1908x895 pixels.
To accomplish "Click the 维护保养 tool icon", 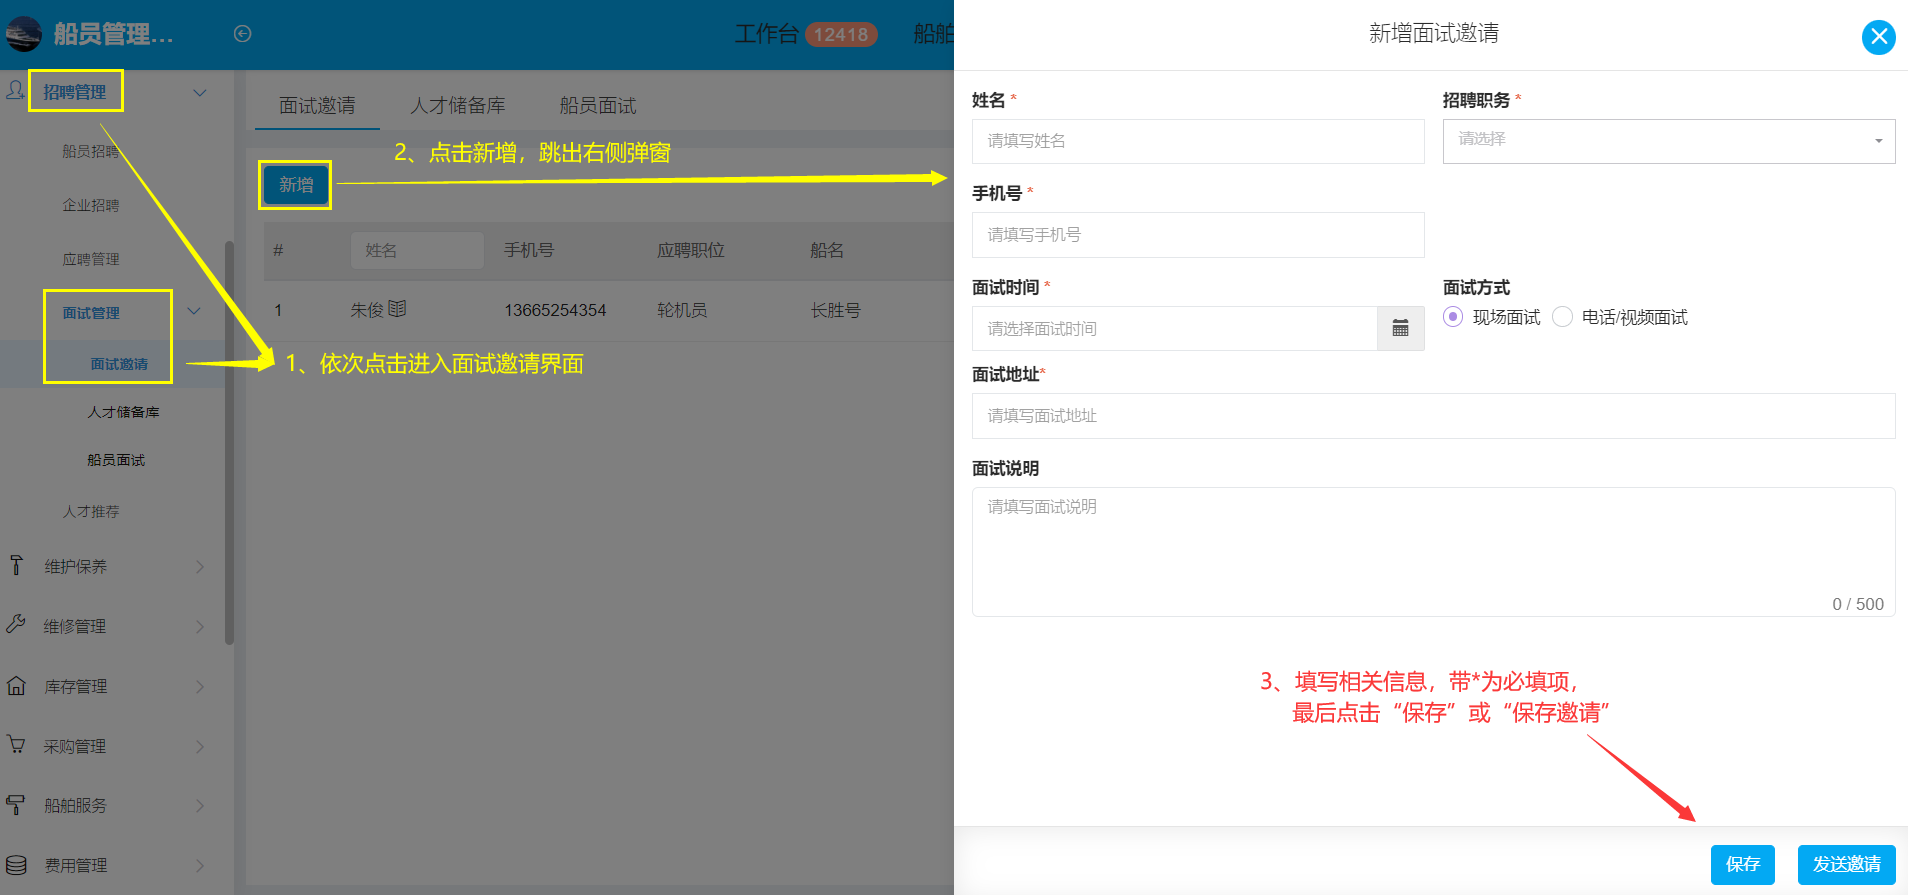I will pyautogui.click(x=16, y=565).
